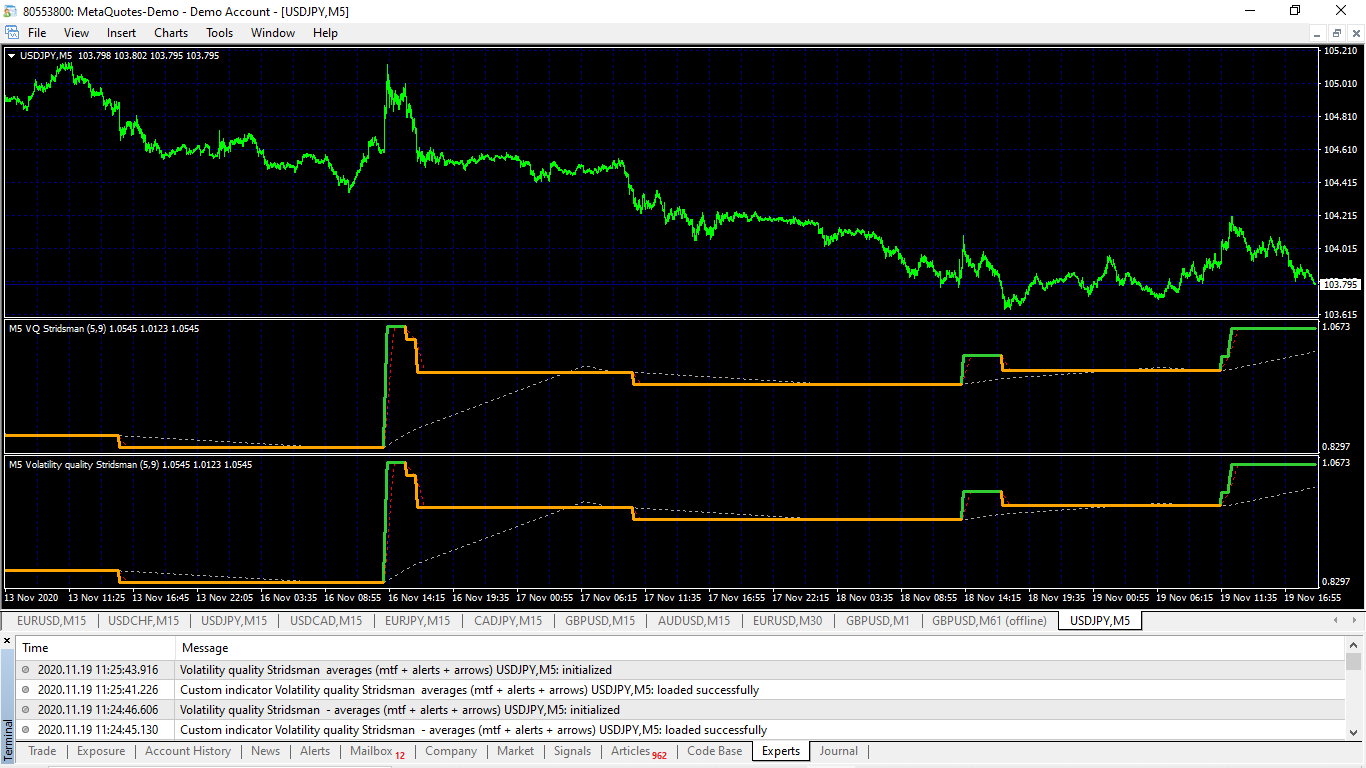This screenshot has width=1366, height=768.
Task: Click the status icon of the 11:24:45.130 log entry
Action: [x=26, y=730]
